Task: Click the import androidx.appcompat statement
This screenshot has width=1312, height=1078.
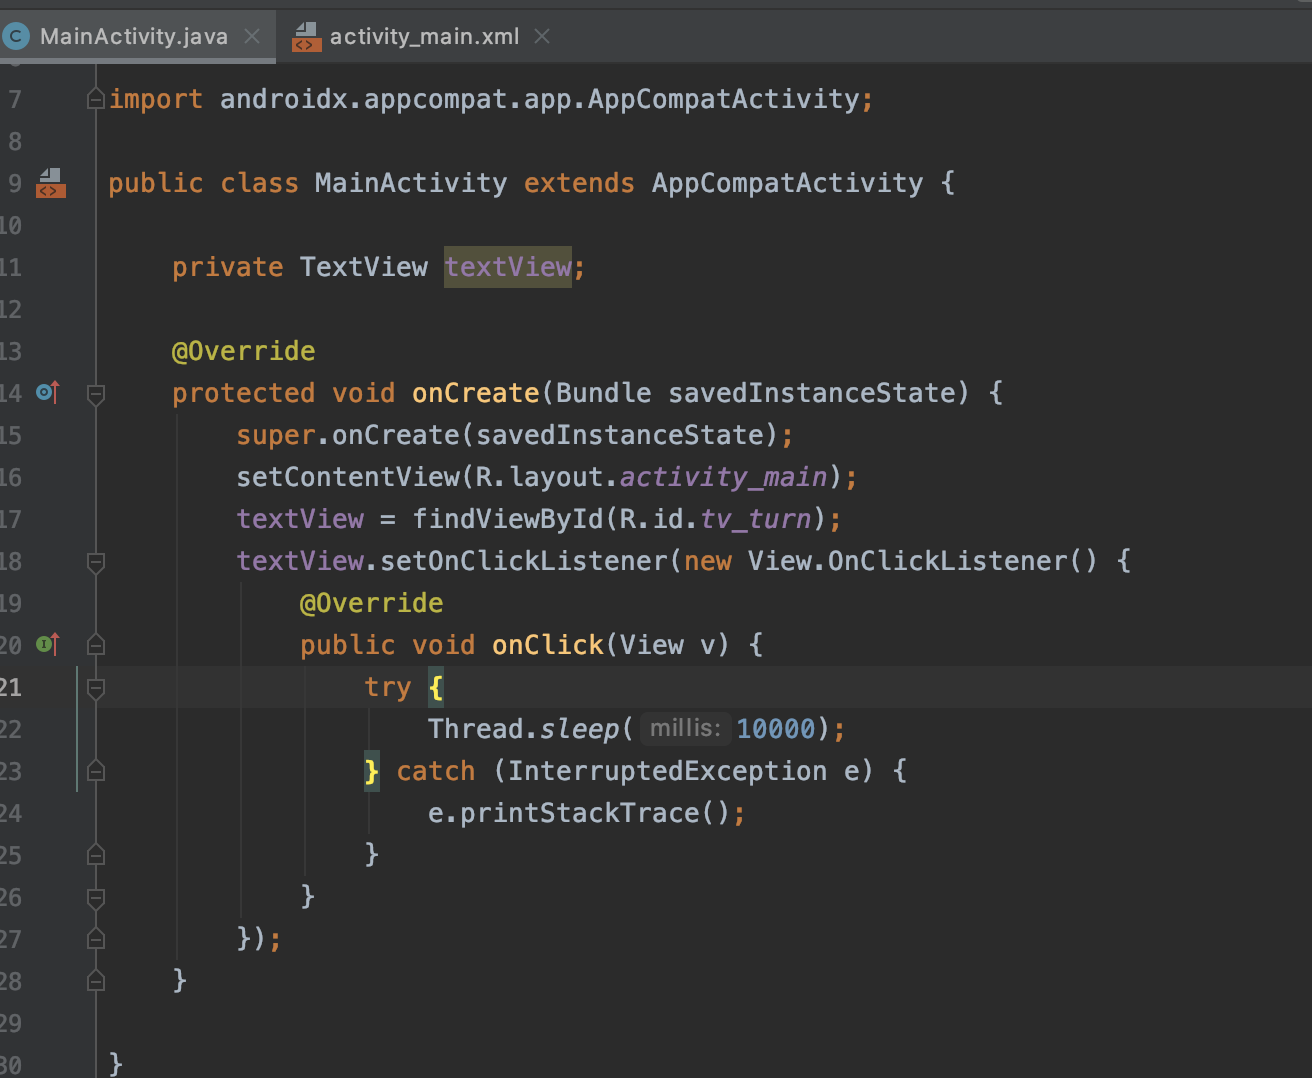Action: (x=491, y=99)
